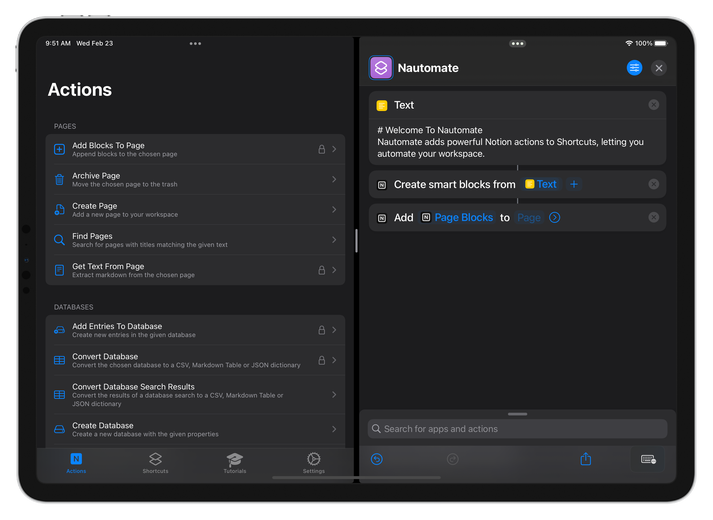Select the Create Database action

click(x=195, y=429)
